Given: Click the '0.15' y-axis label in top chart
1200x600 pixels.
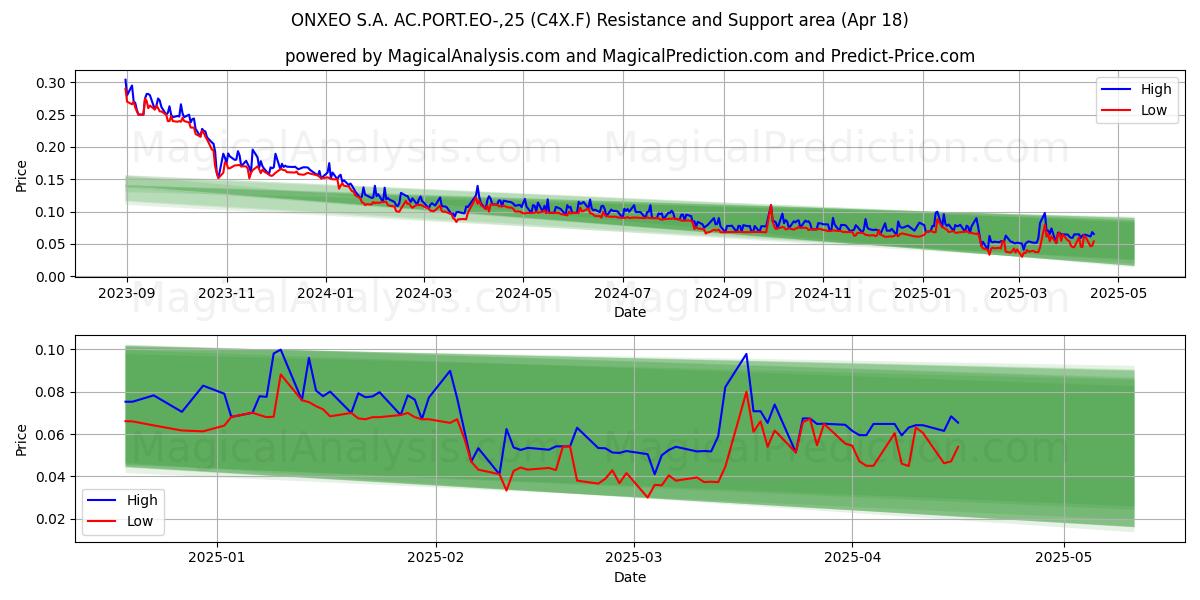Looking at the screenshot, I should (50, 180).
